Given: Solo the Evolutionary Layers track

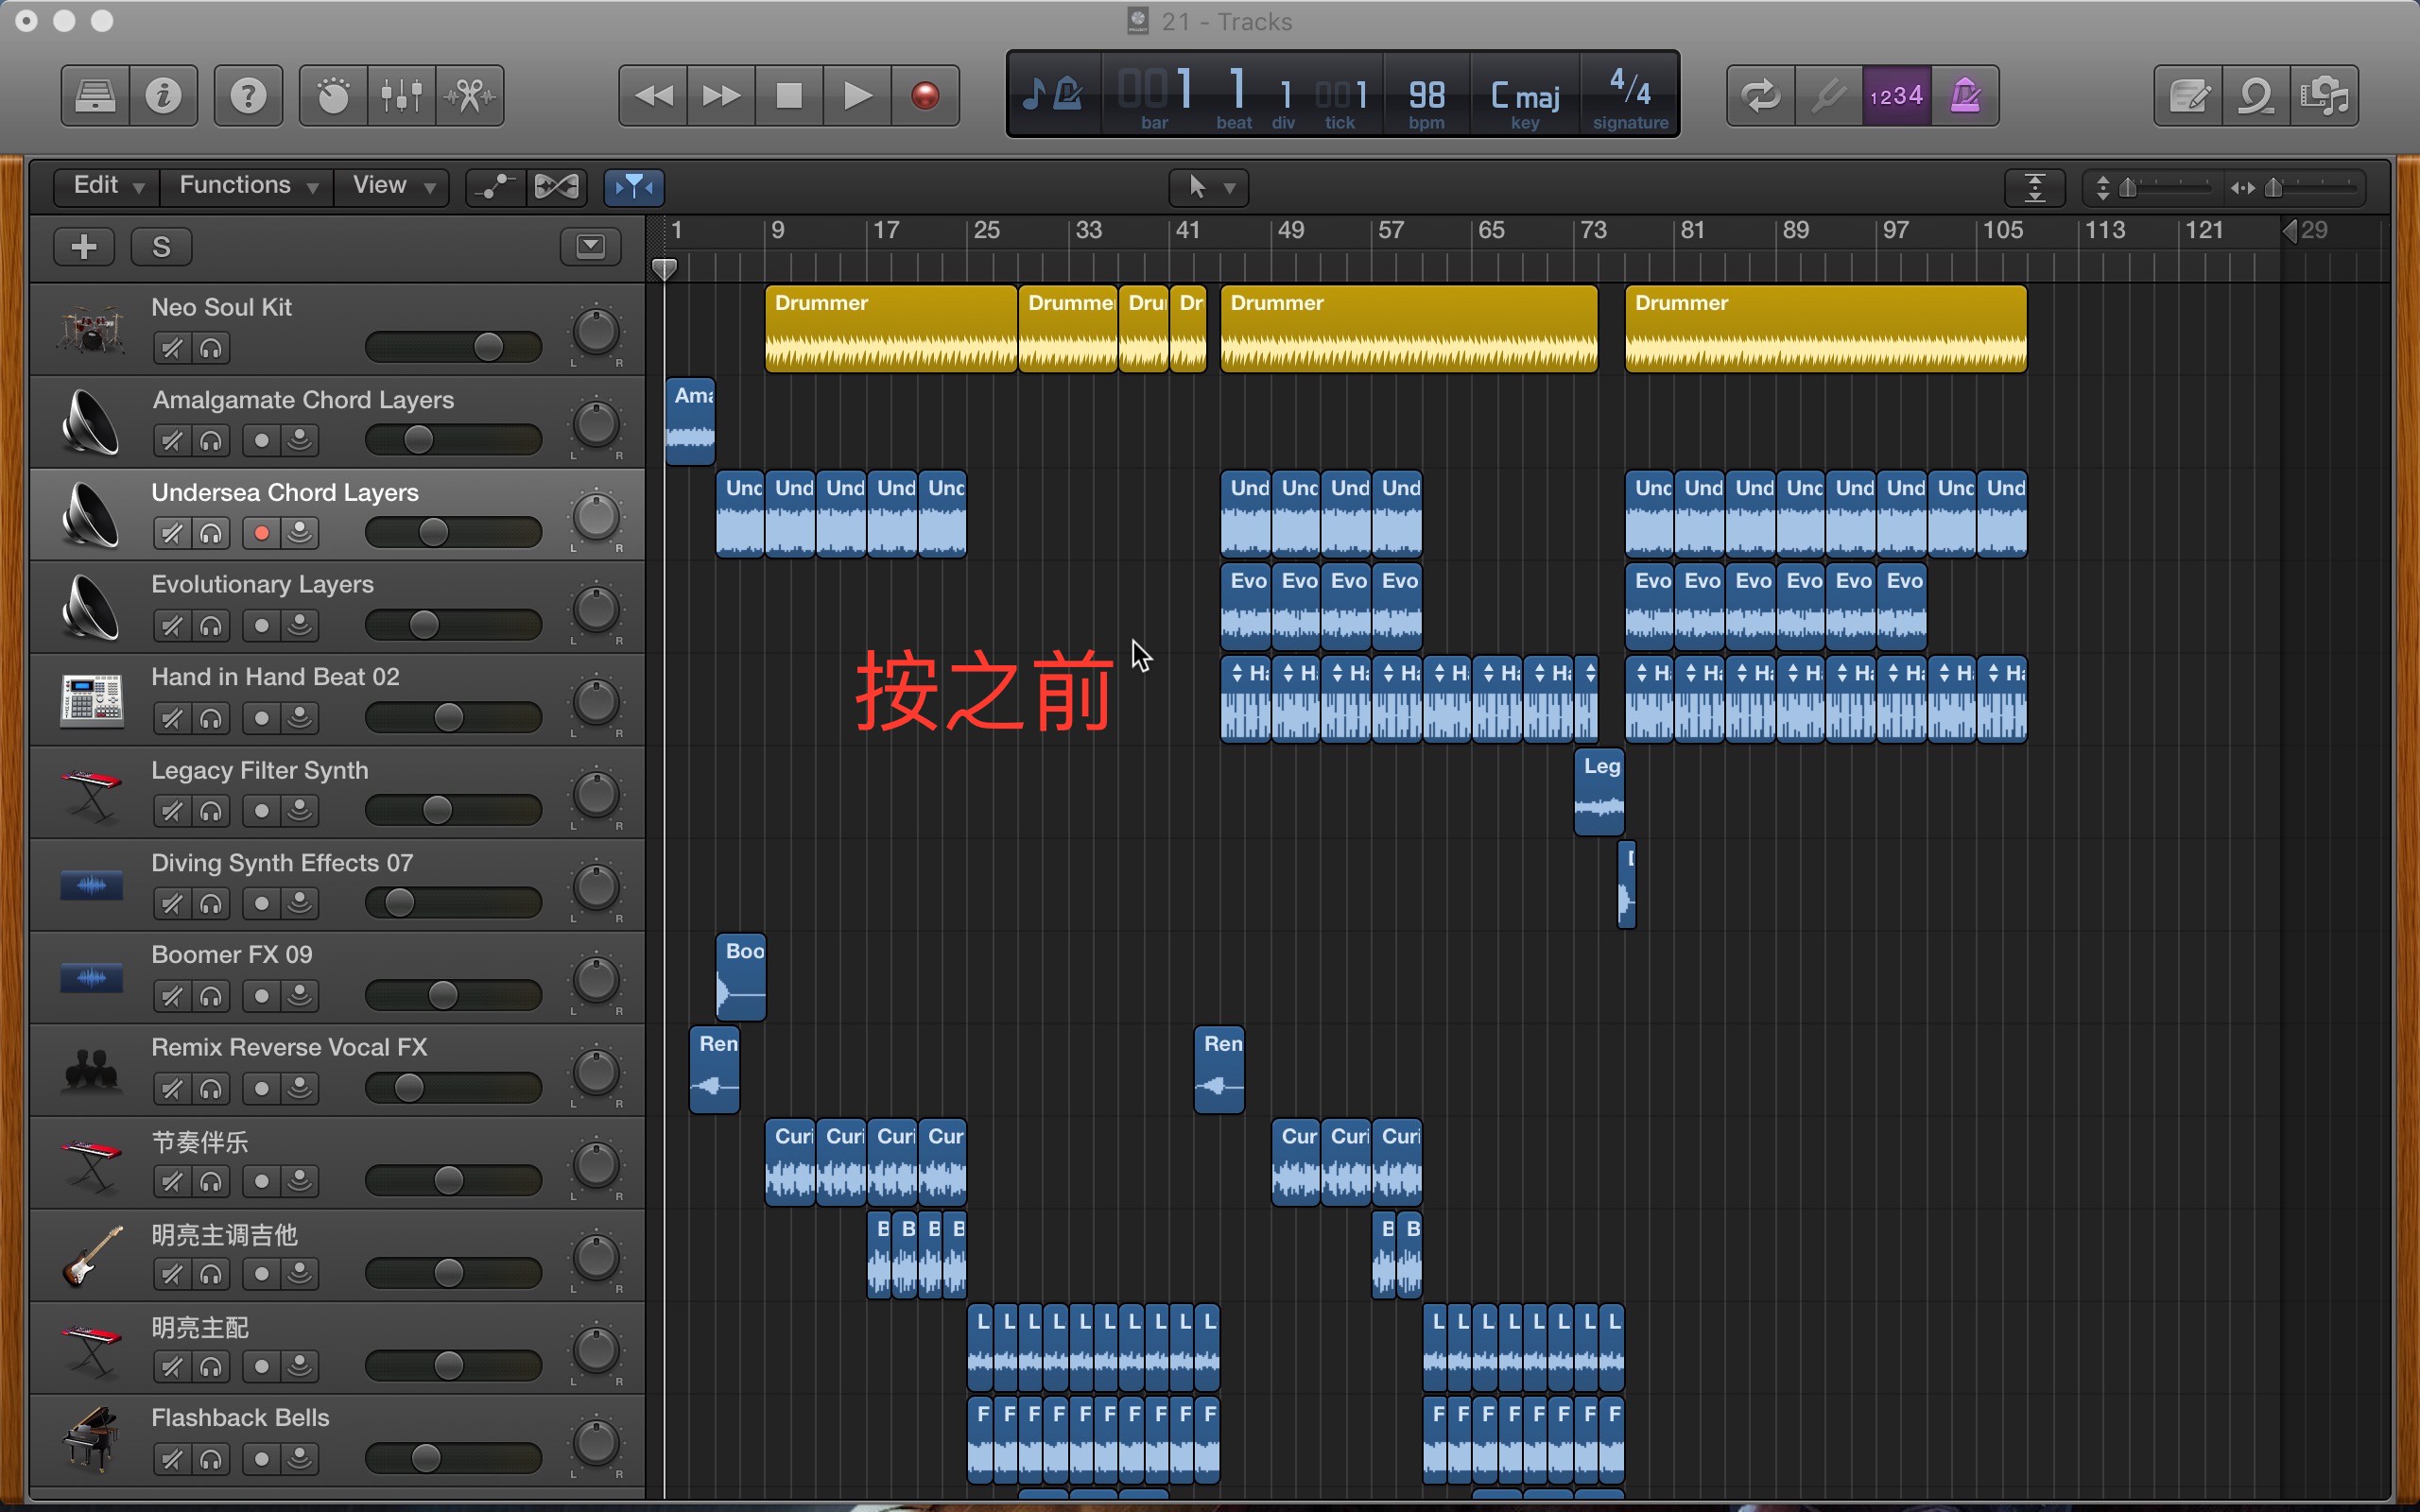Looking at the screenshot, I should point(211,626).
